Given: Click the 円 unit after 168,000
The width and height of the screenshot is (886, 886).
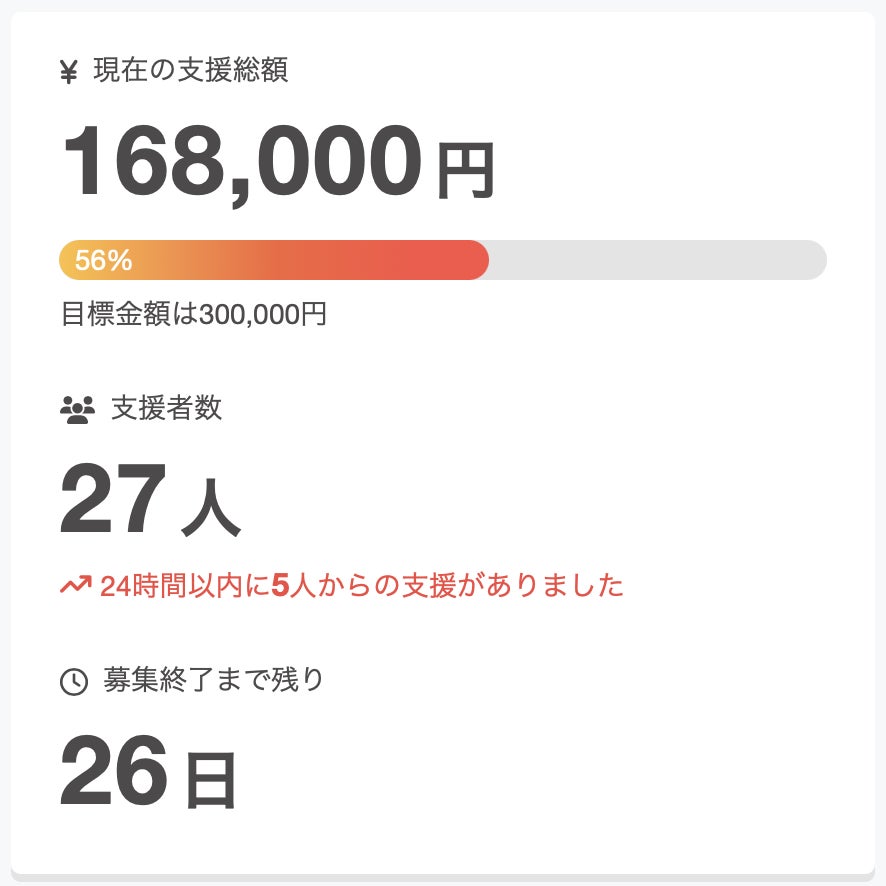Looking at the screenshot, I should (465, 173).
